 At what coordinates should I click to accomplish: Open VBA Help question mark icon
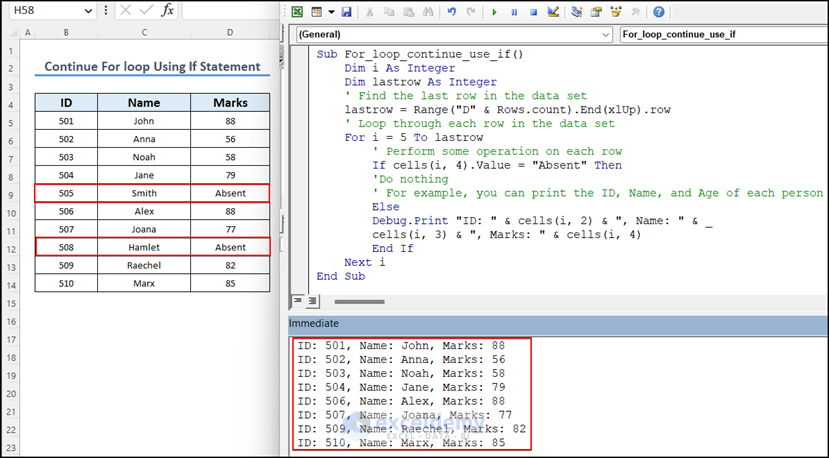click(658, 12)
